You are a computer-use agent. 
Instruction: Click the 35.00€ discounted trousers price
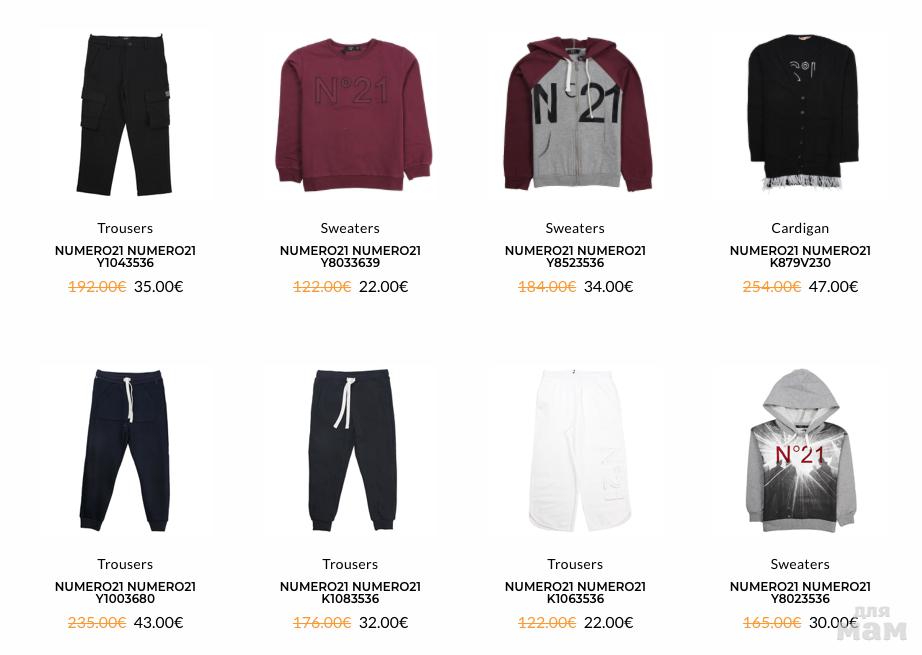[x=159, y=287]
